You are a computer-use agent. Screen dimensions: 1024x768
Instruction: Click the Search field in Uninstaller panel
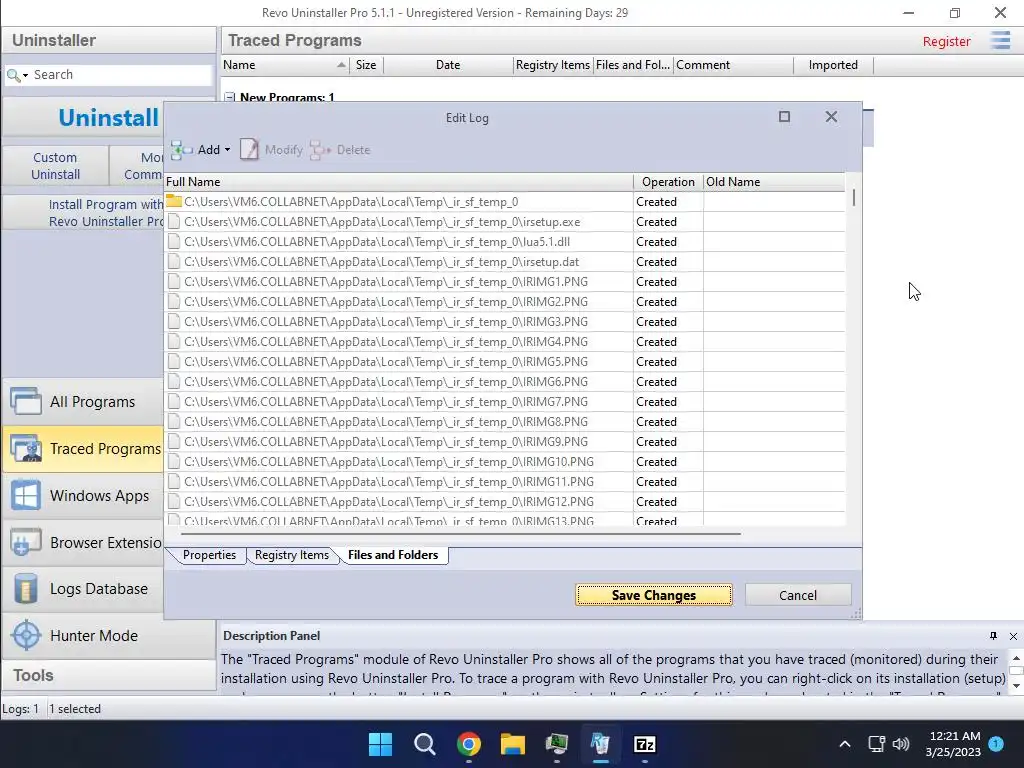121,74
